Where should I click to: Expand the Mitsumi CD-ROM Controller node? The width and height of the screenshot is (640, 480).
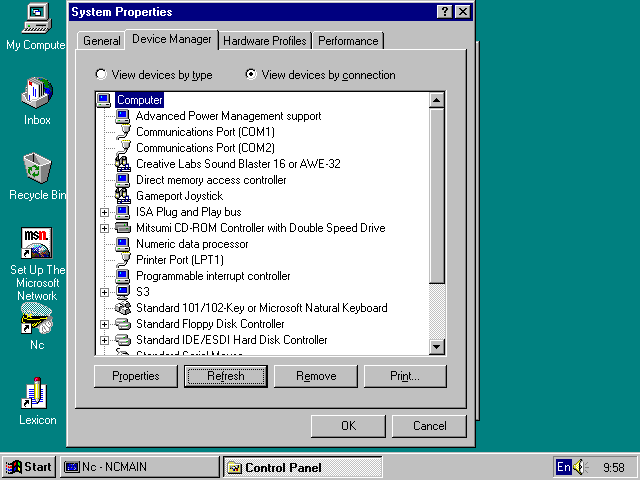[x=105, y=228]
